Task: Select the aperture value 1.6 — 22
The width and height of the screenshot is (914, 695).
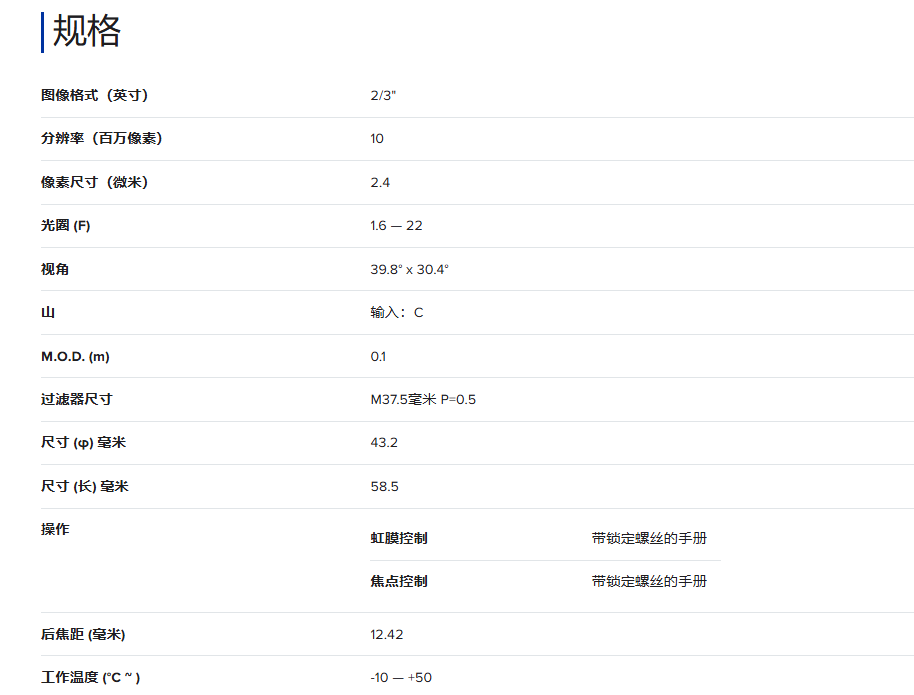Action: point(396,226)
